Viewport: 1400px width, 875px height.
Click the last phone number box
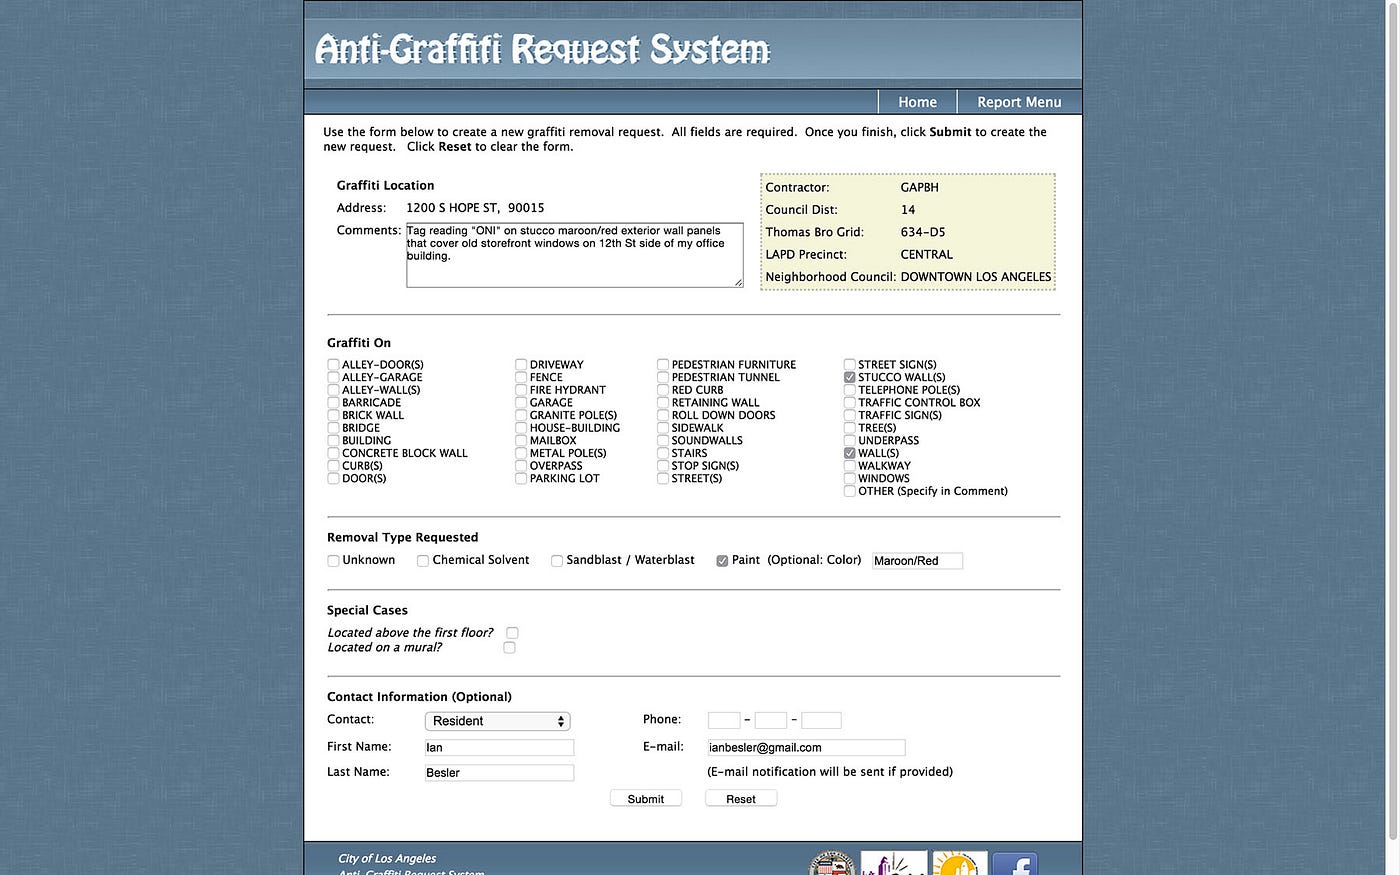point(821,720)
